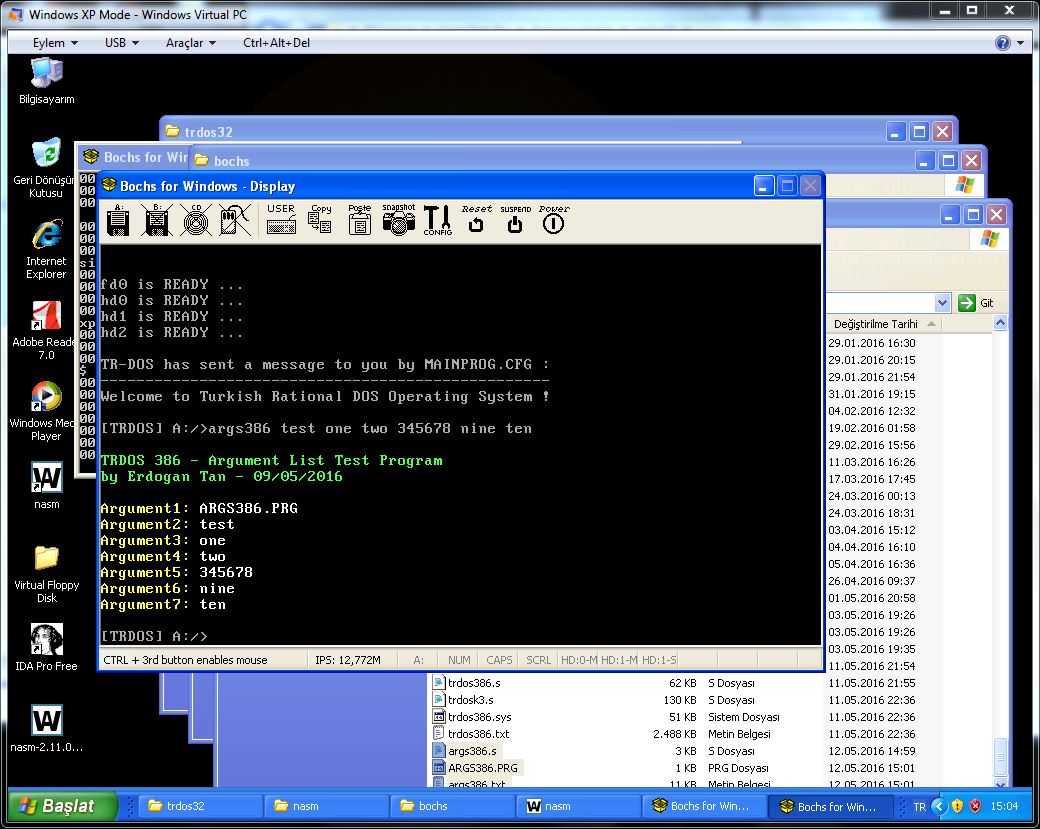Select the args386.s file in list

(x=471, y=751)
